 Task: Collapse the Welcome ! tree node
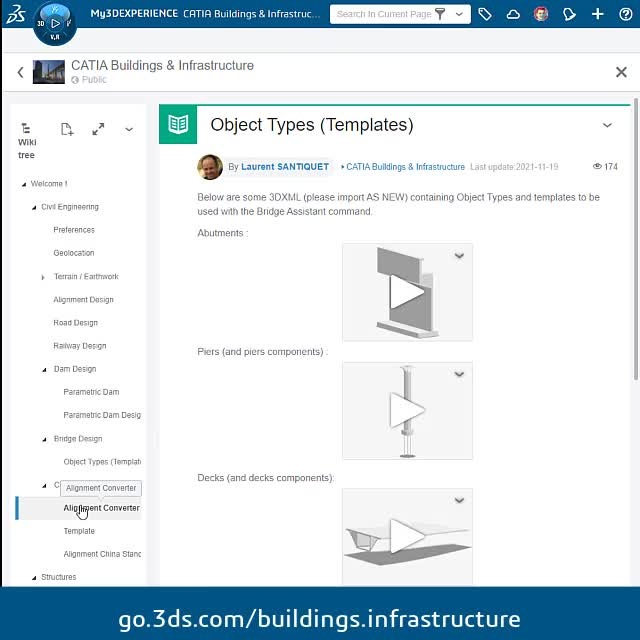tap(24, 184)
